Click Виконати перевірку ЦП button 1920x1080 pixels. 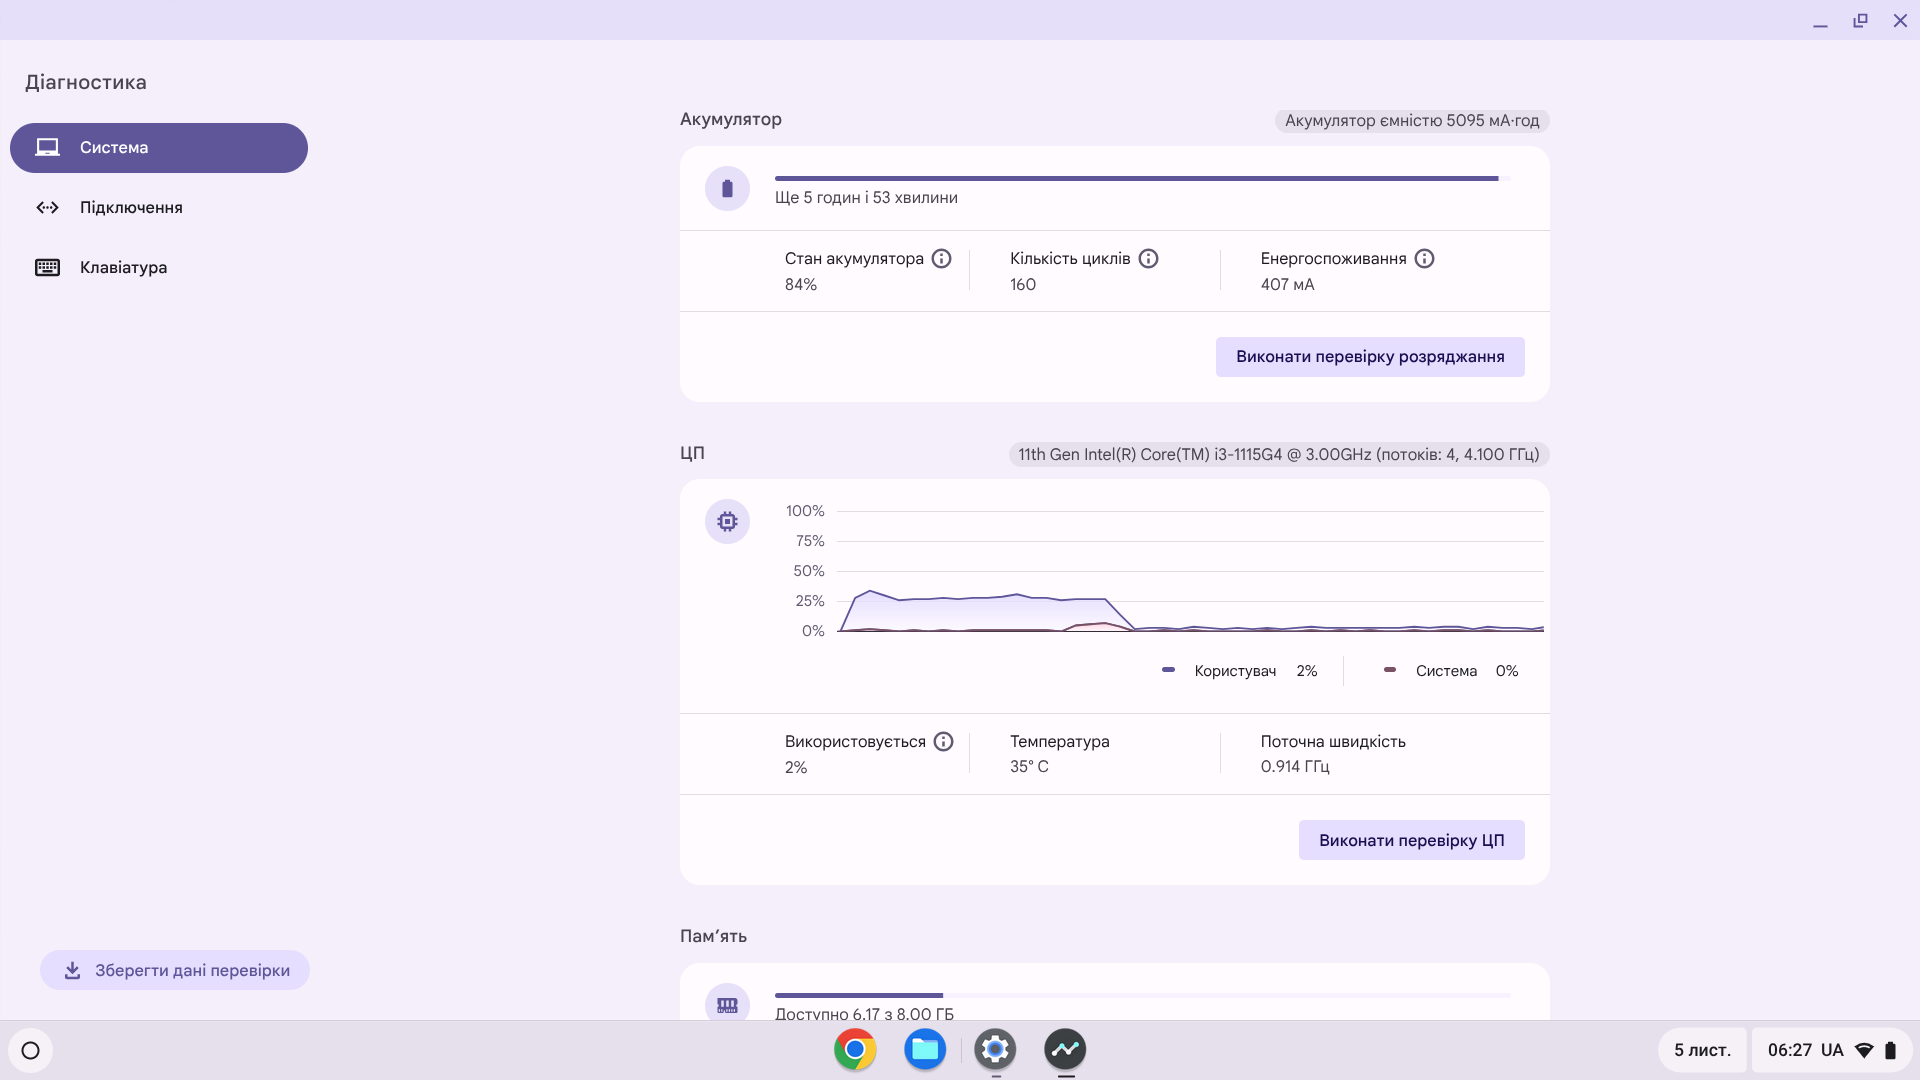point(1411,841)
